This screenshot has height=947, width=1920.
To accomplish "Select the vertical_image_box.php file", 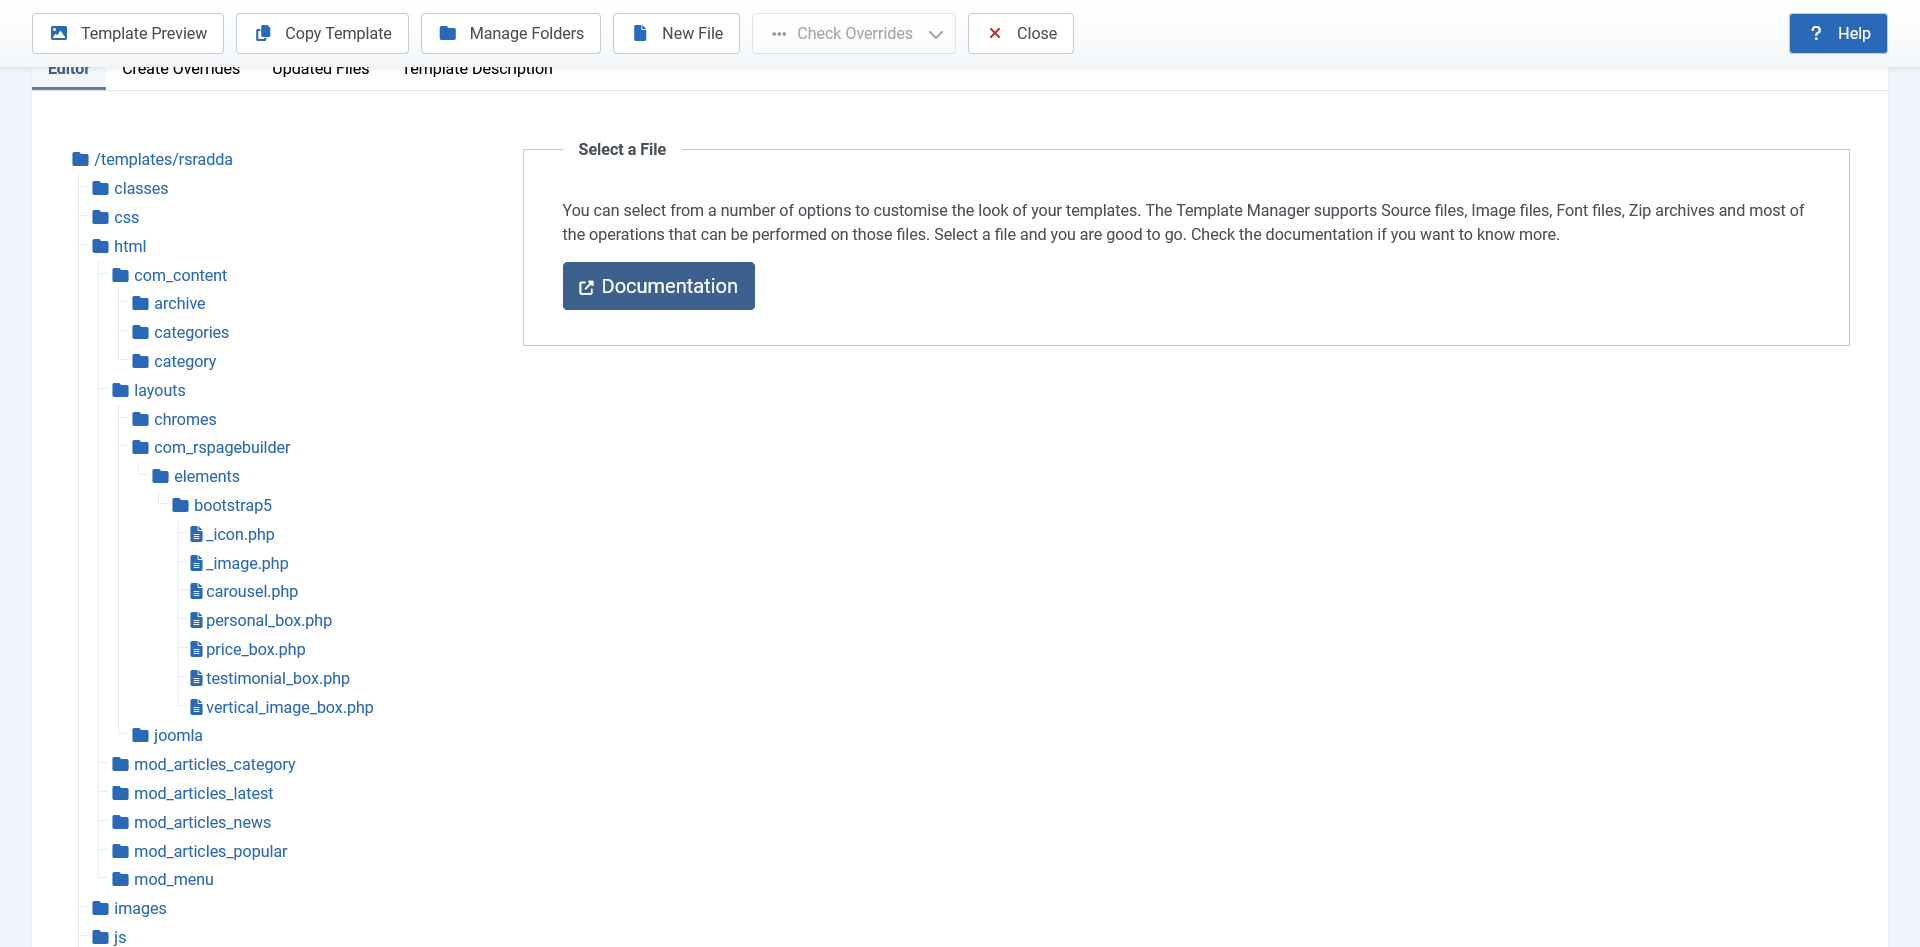I will pyautogui.click(x=289, y=708).
